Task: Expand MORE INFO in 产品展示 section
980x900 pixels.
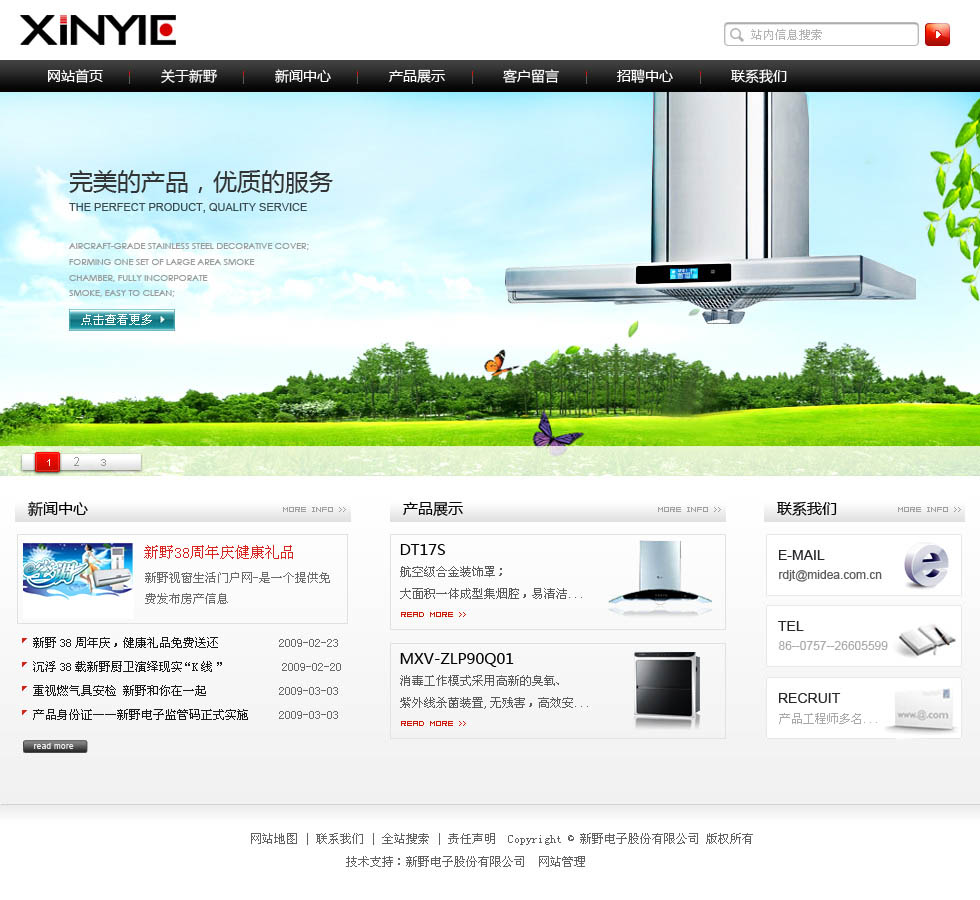Action: (x=689, y=510)
